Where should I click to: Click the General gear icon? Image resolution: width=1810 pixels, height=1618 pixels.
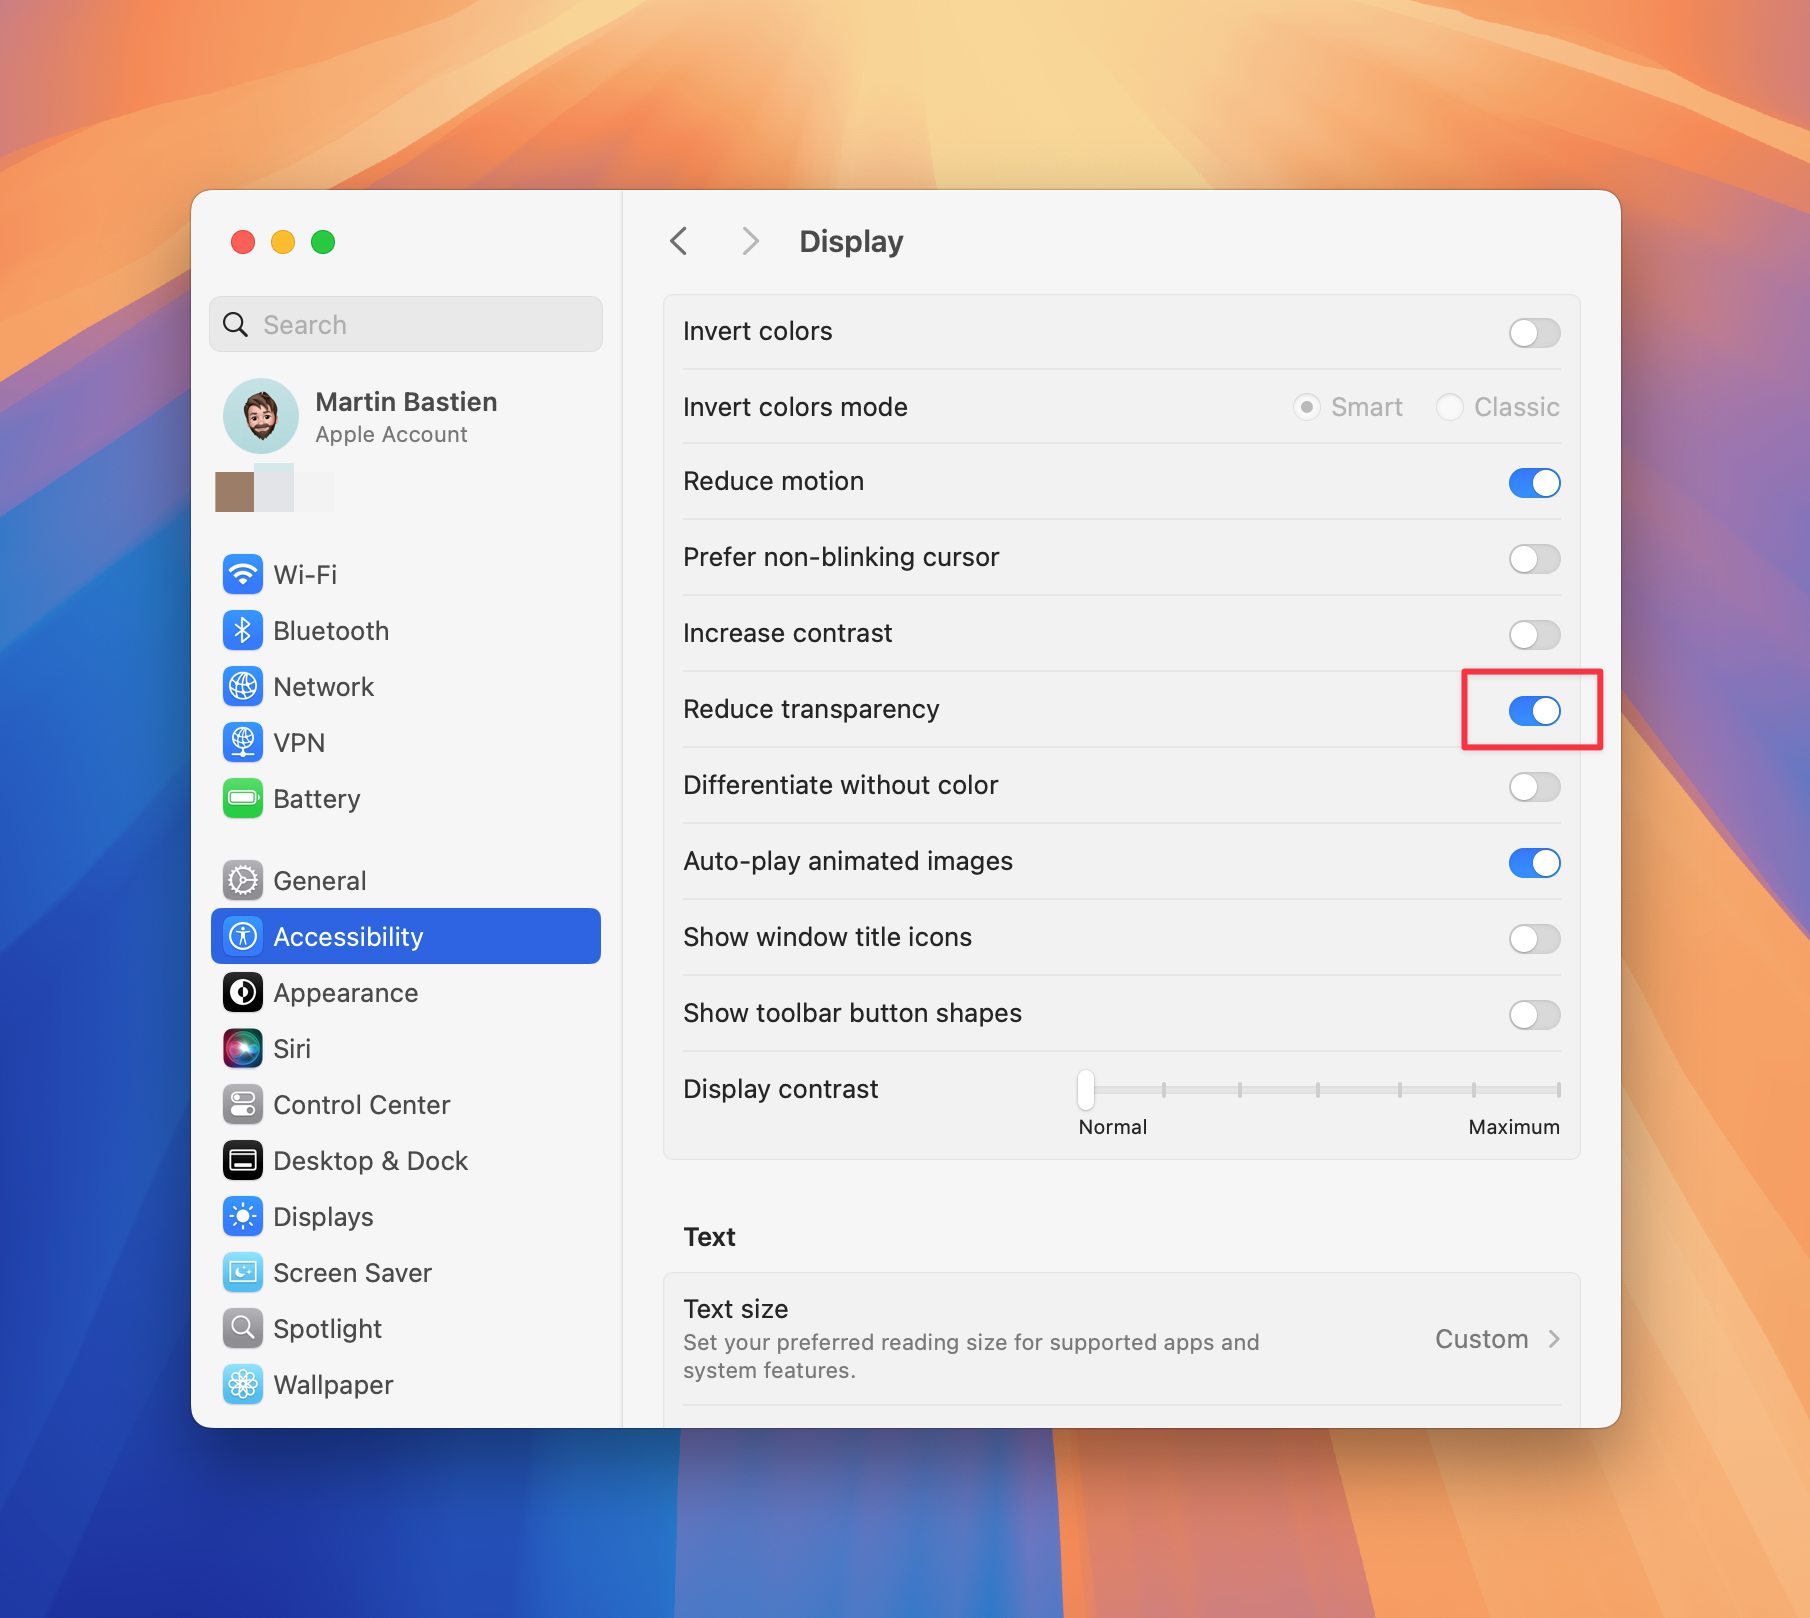243,880
